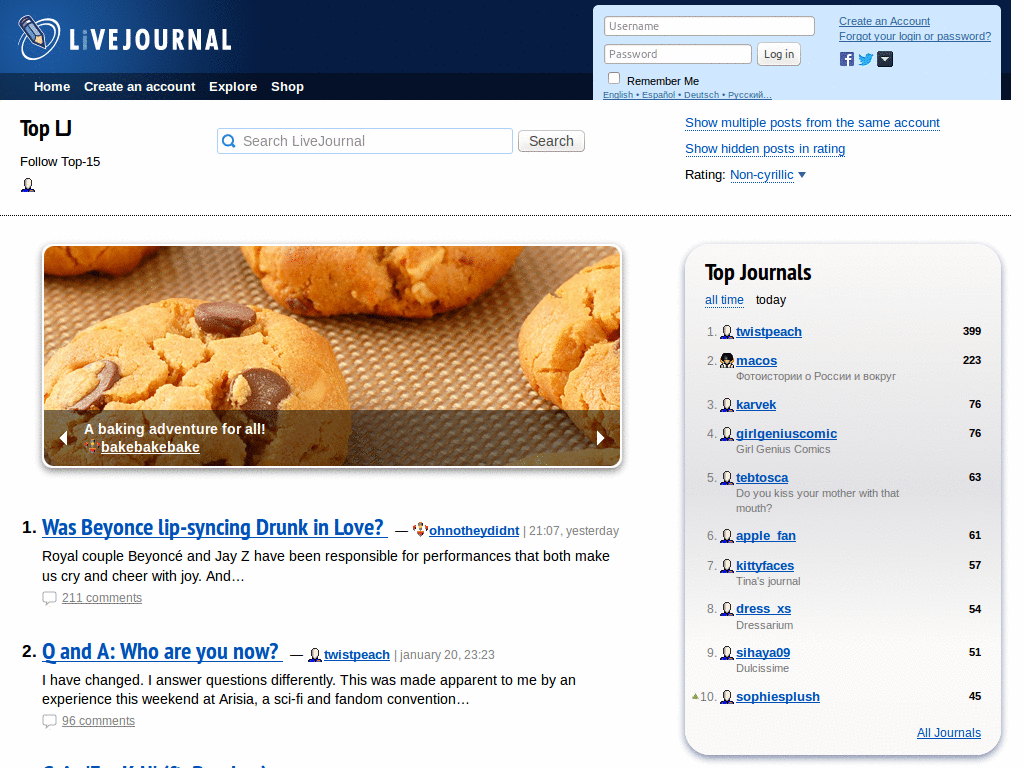1024x768 pixels.
Task: Log in with the Facebook icon
Action: coord(846,59)
